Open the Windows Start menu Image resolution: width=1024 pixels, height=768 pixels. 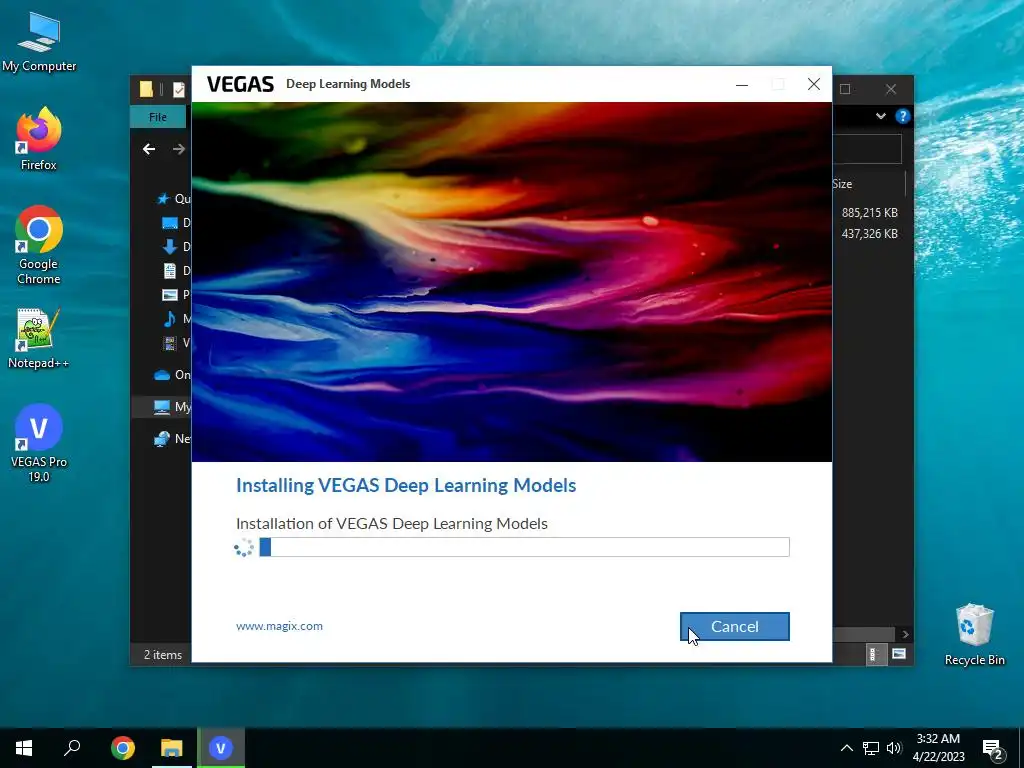click(24, 748)
